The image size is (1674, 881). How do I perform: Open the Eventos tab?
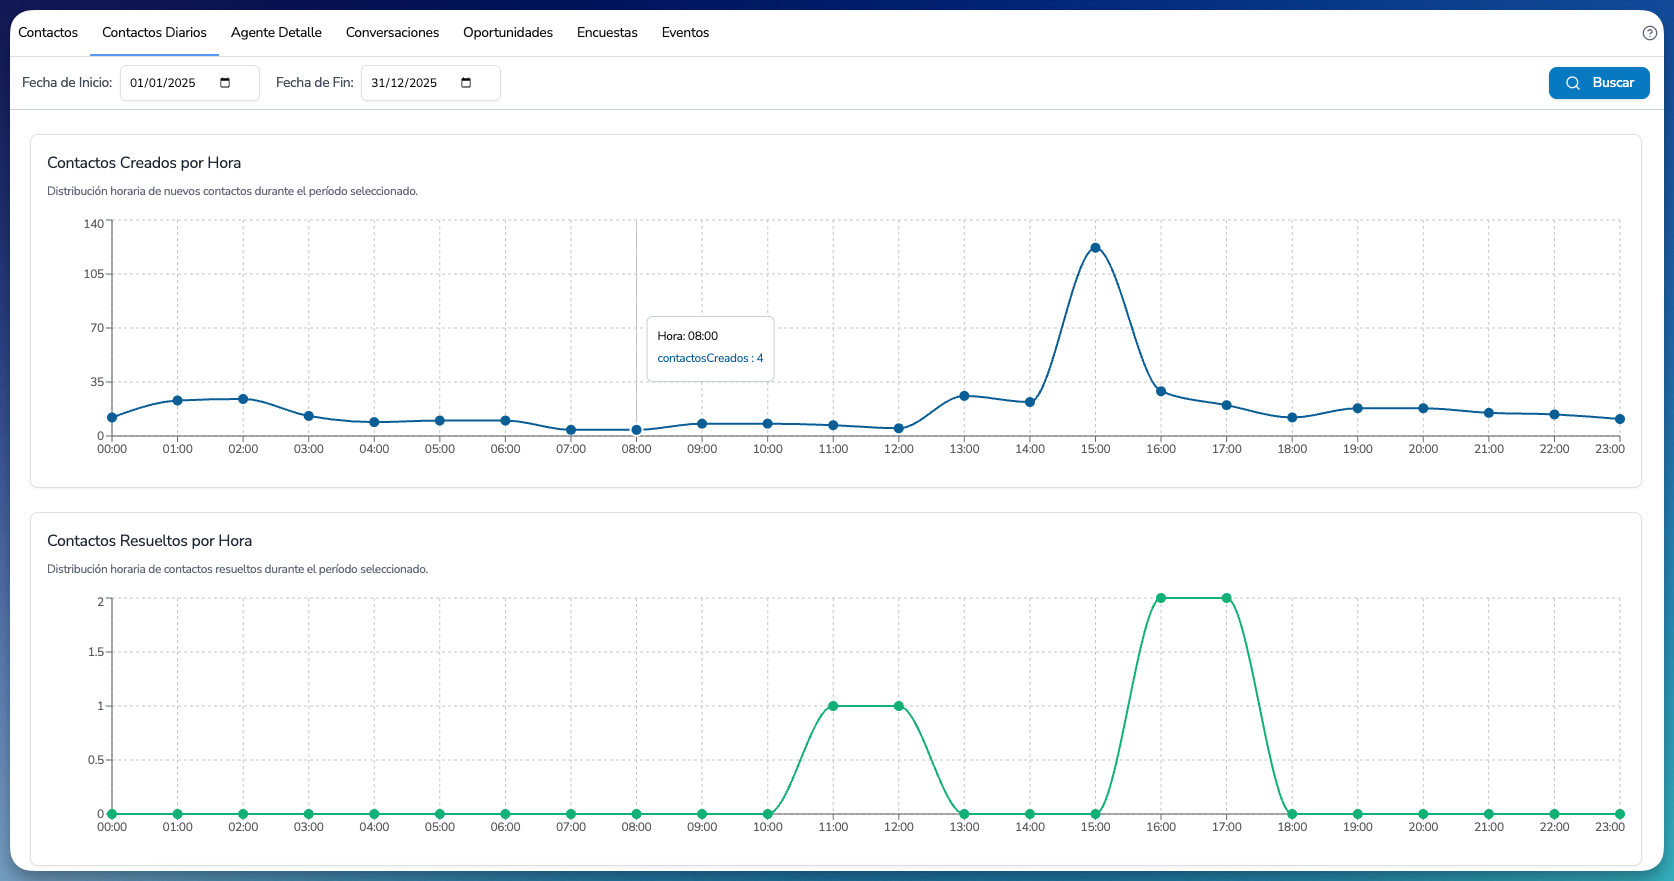pyautogui.click(x=685, y=33)
